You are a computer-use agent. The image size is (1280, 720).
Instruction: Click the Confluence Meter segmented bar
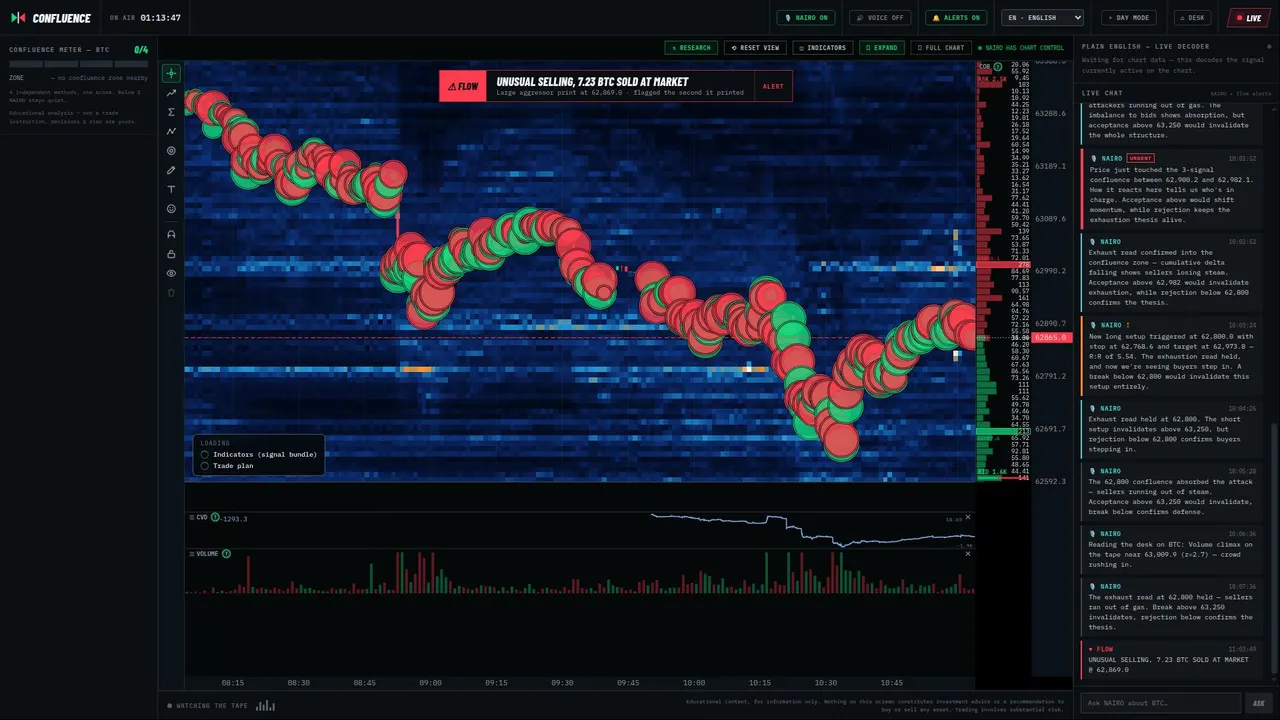click(x=79, y=63)
